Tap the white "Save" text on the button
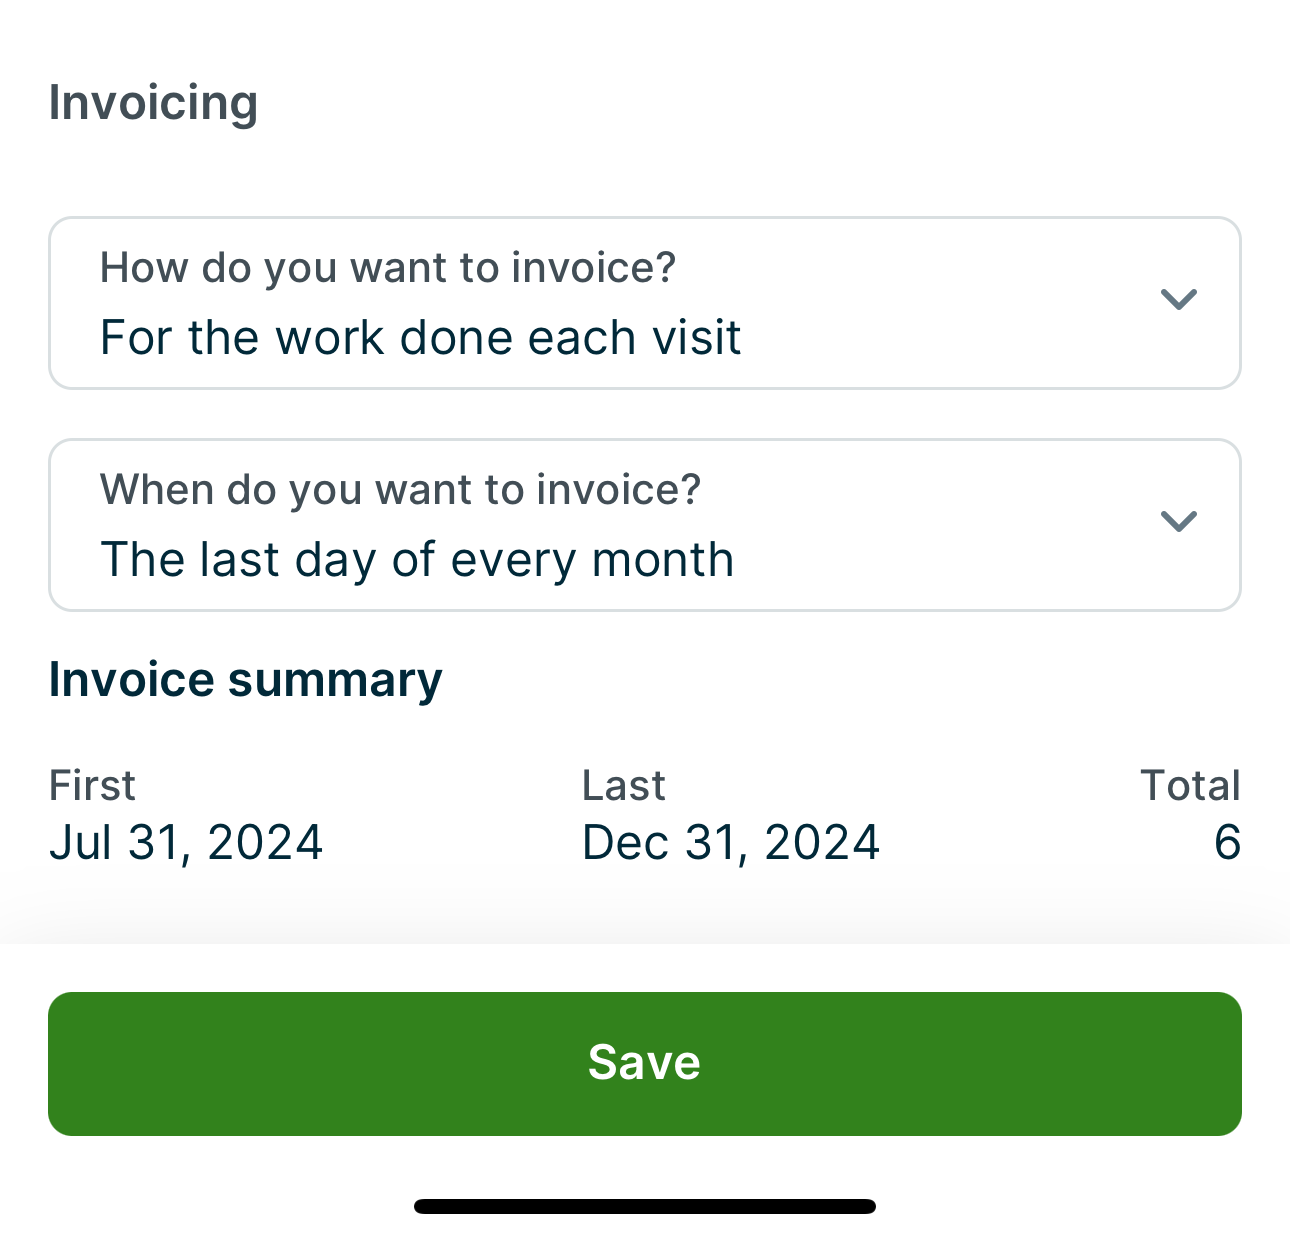1290x1238 pixels. [644, 1062]
